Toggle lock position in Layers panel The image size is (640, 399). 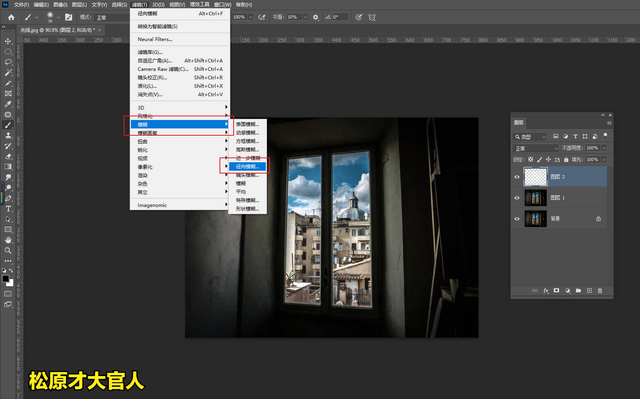pyautogui.click(x=548, y=160)
